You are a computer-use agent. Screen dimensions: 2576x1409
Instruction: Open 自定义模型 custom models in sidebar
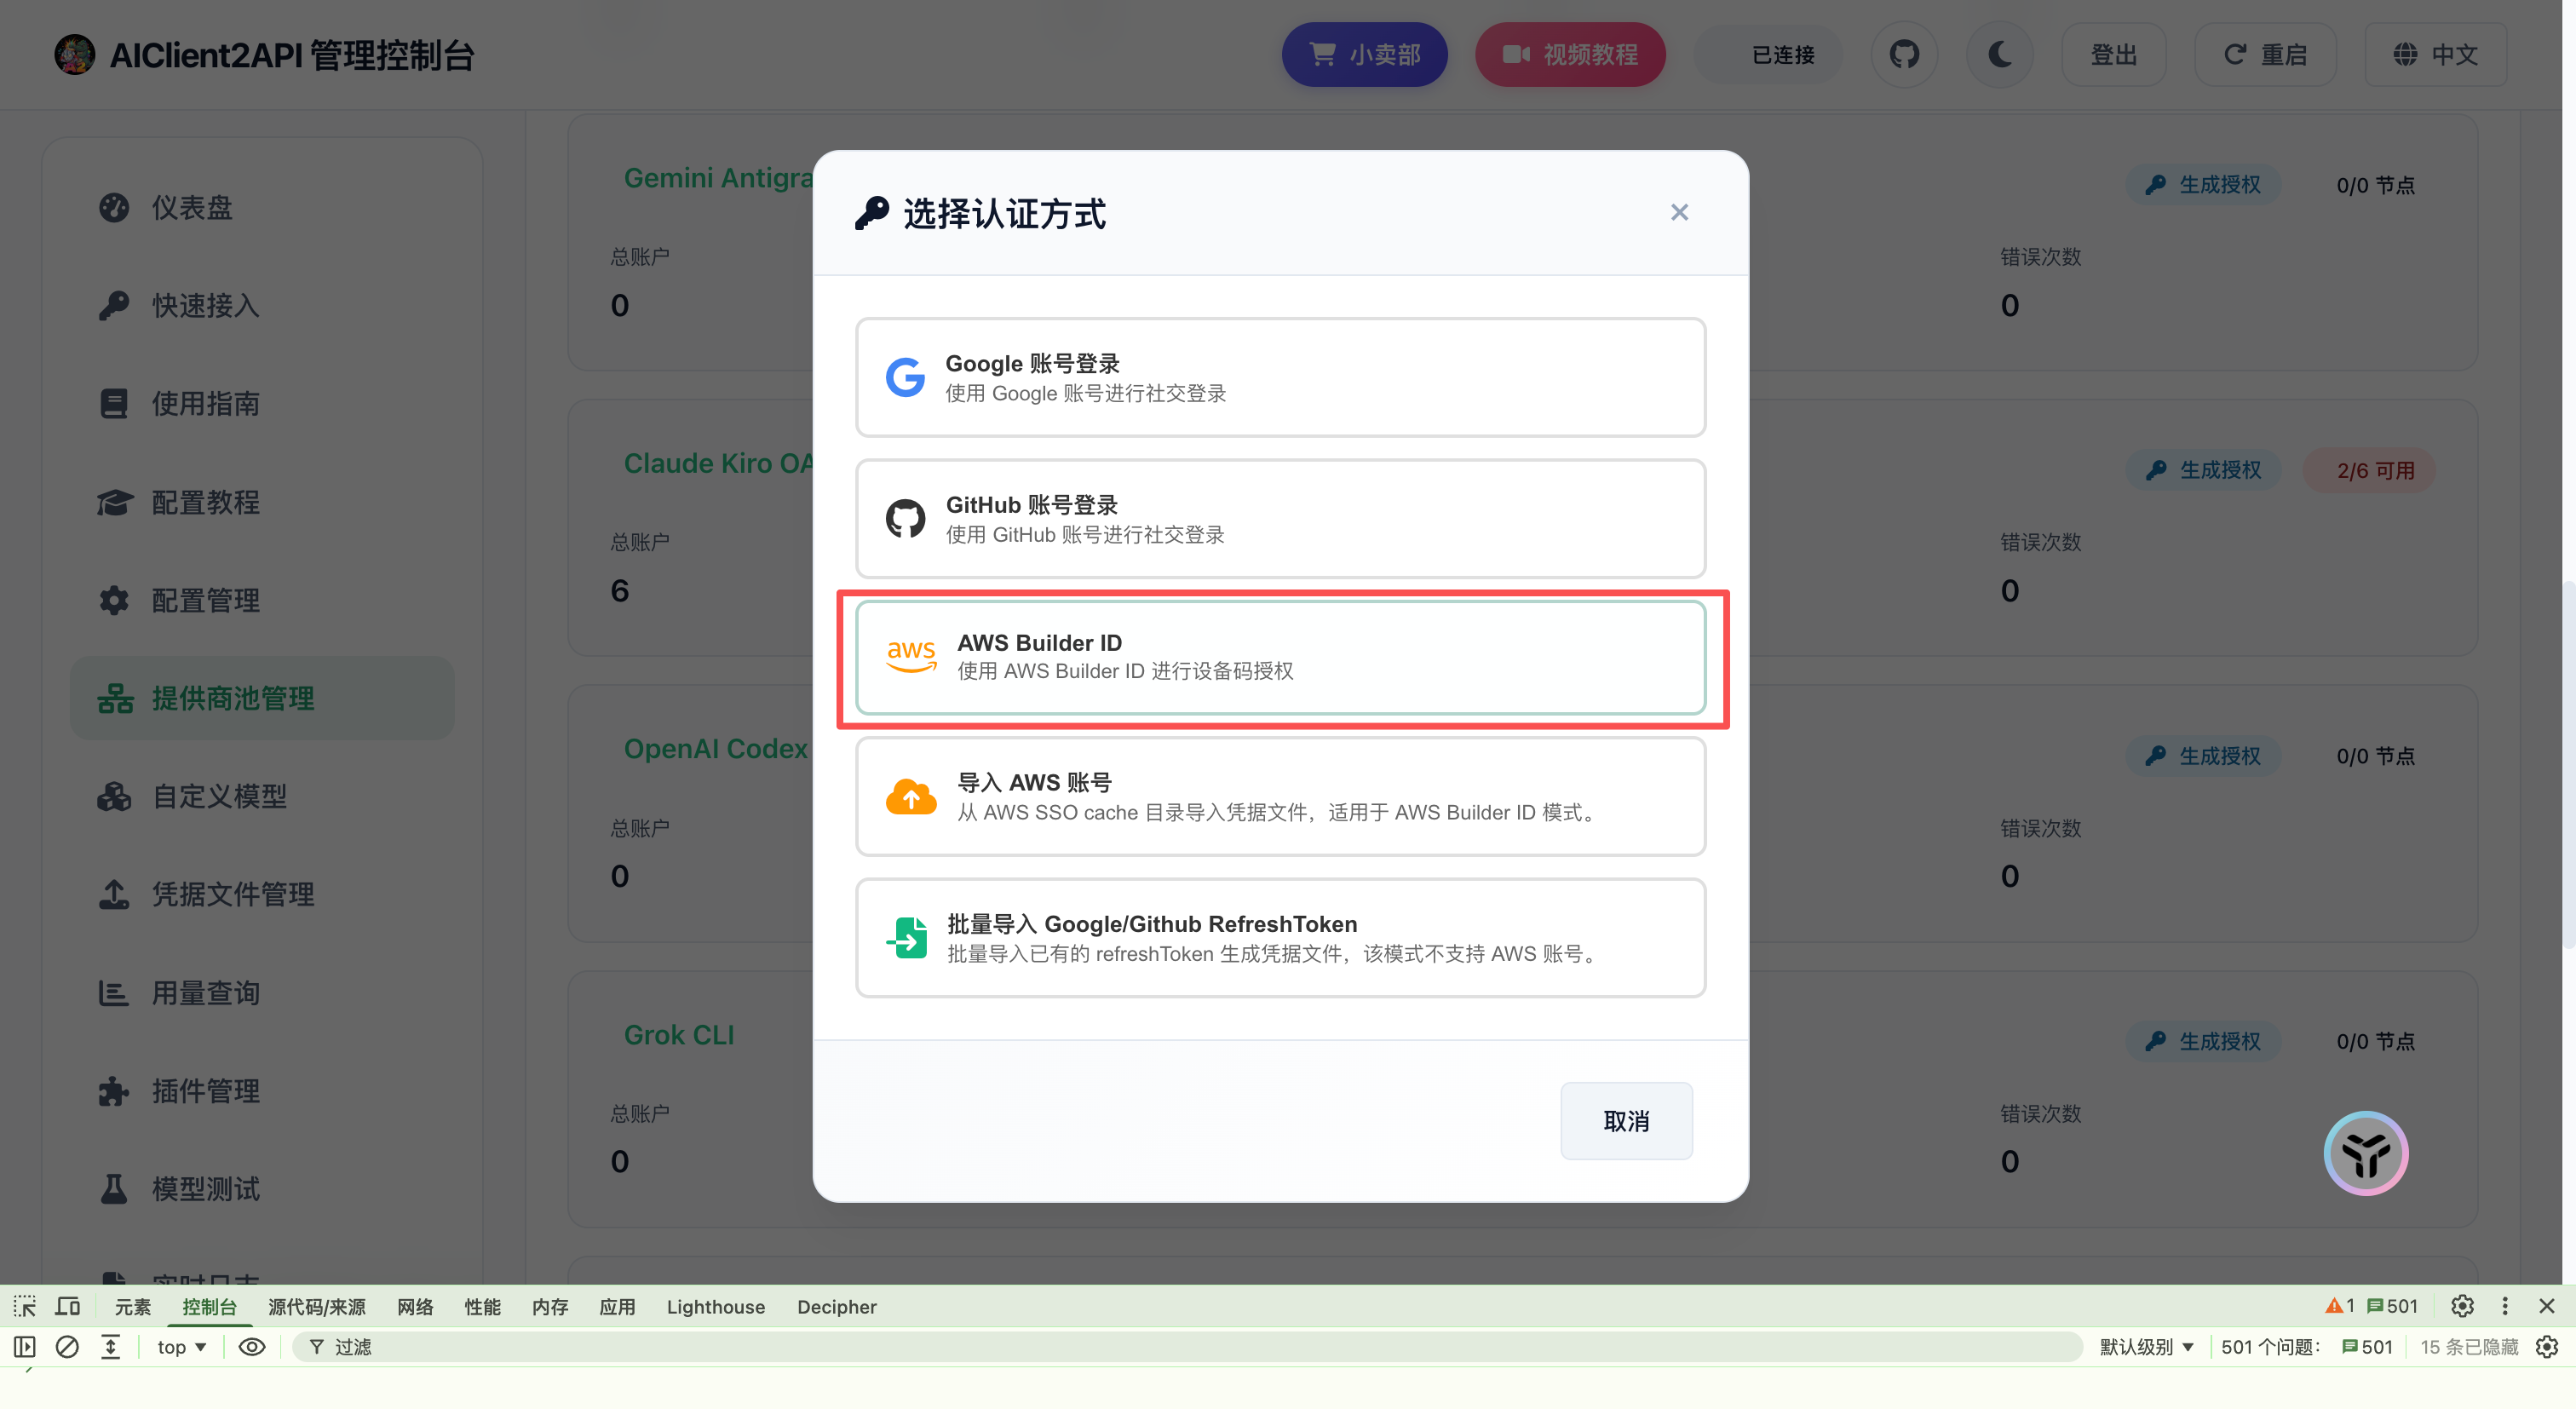(262, 796)
